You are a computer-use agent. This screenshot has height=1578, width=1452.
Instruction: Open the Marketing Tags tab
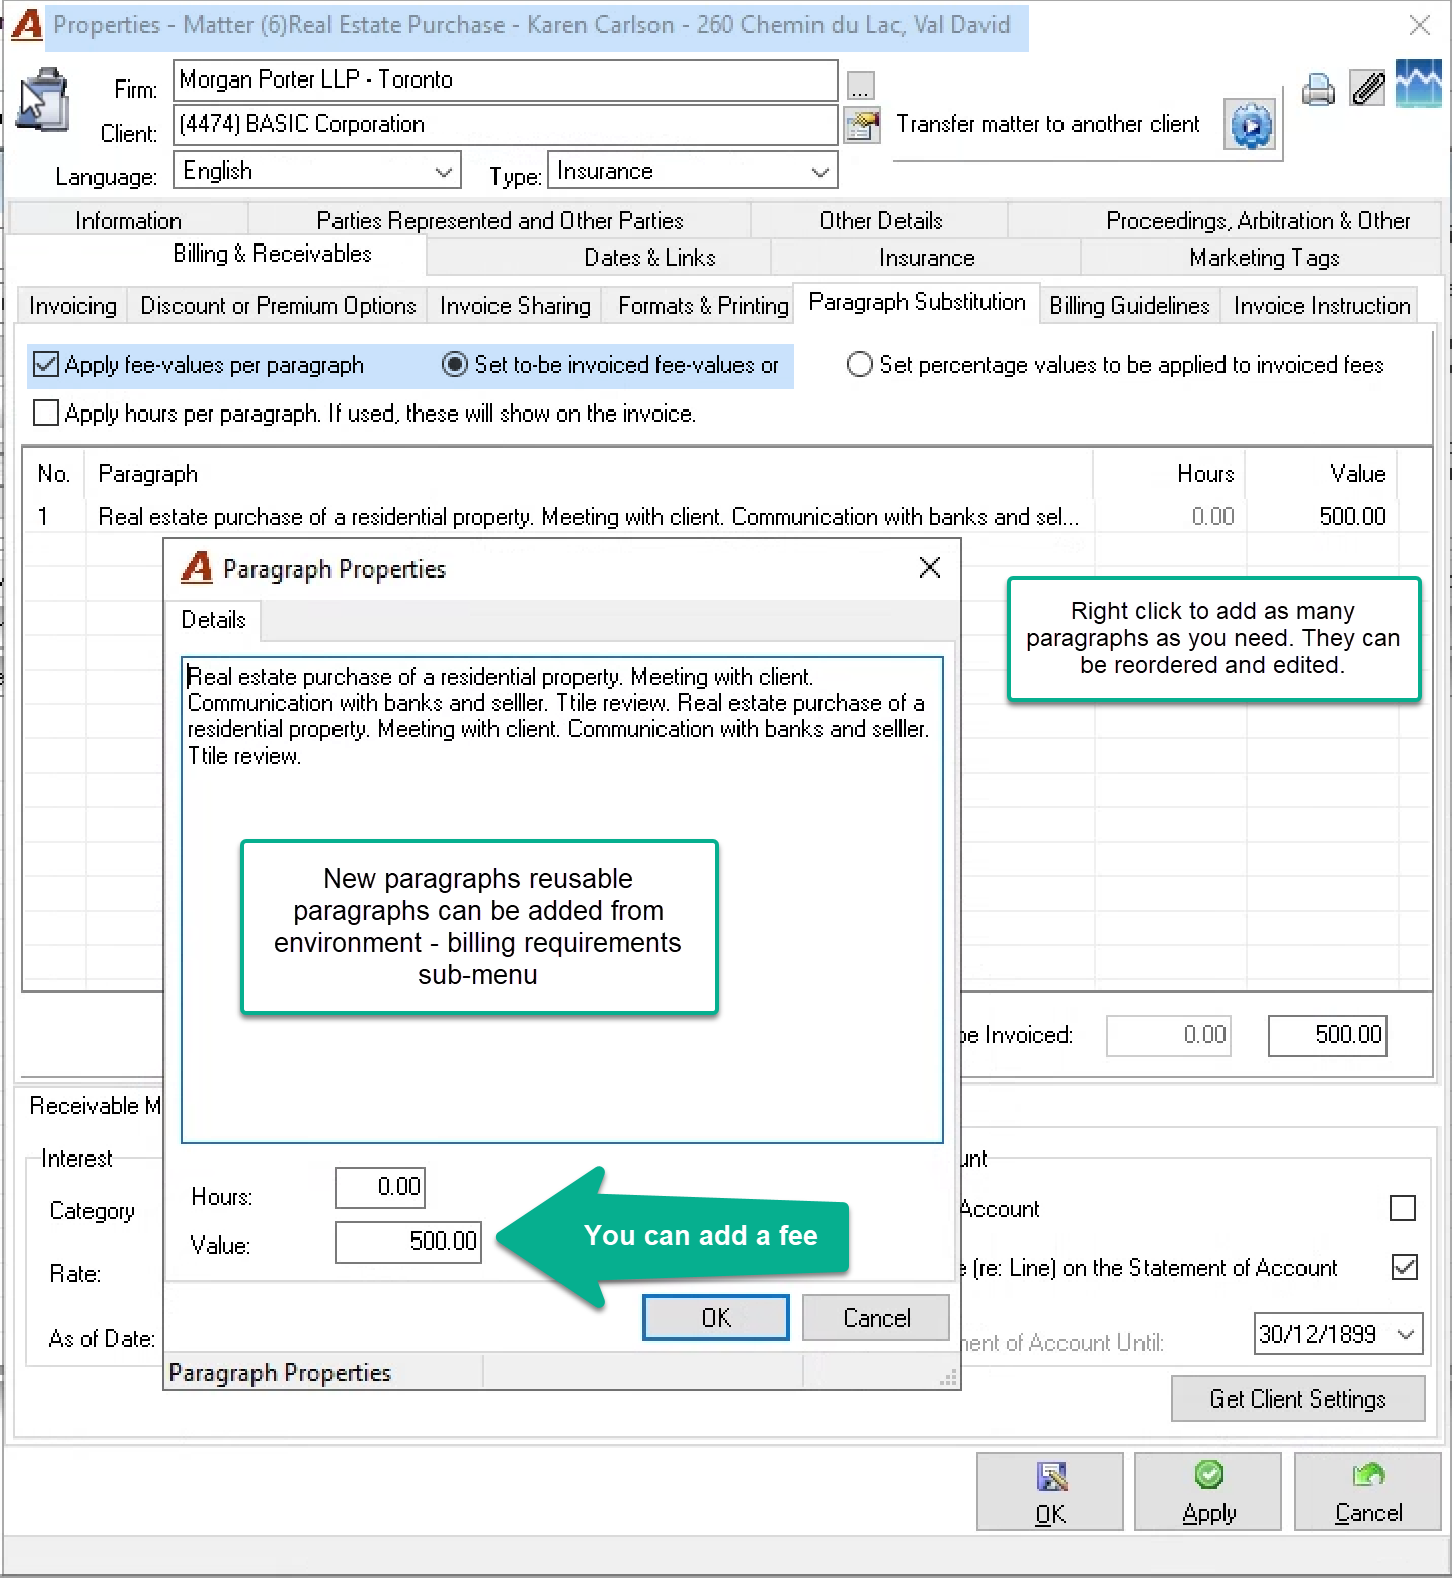pos(1264,257)
